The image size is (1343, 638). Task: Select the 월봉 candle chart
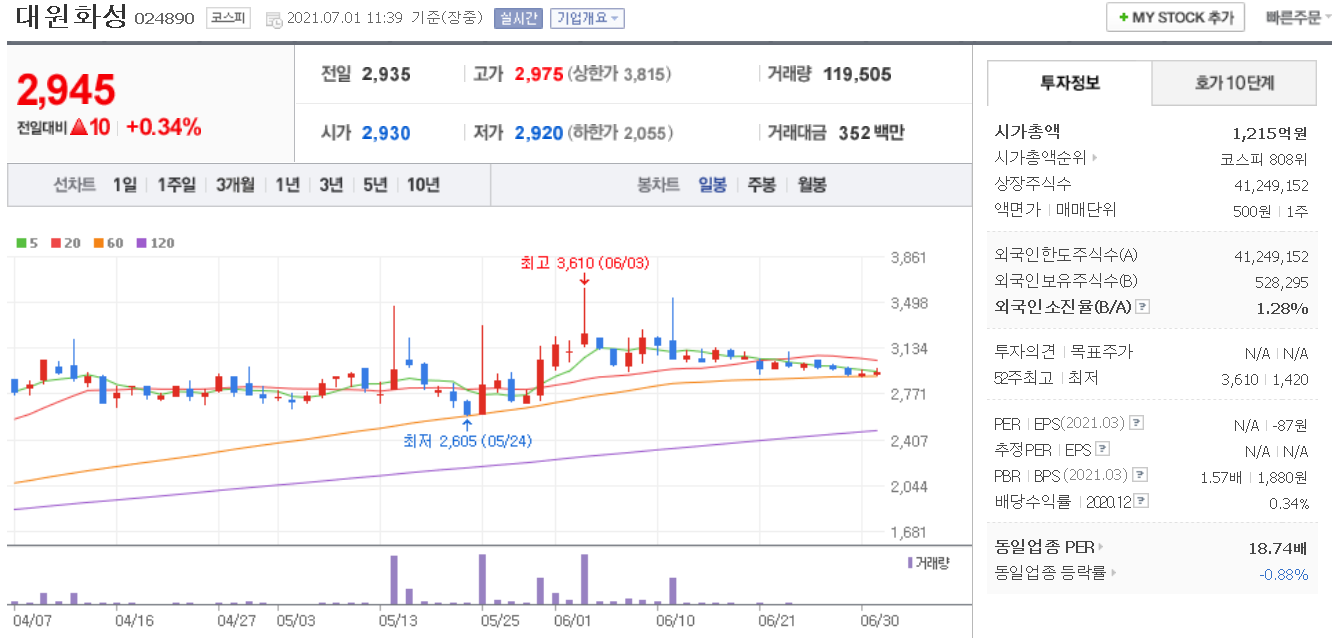[812, 185]
